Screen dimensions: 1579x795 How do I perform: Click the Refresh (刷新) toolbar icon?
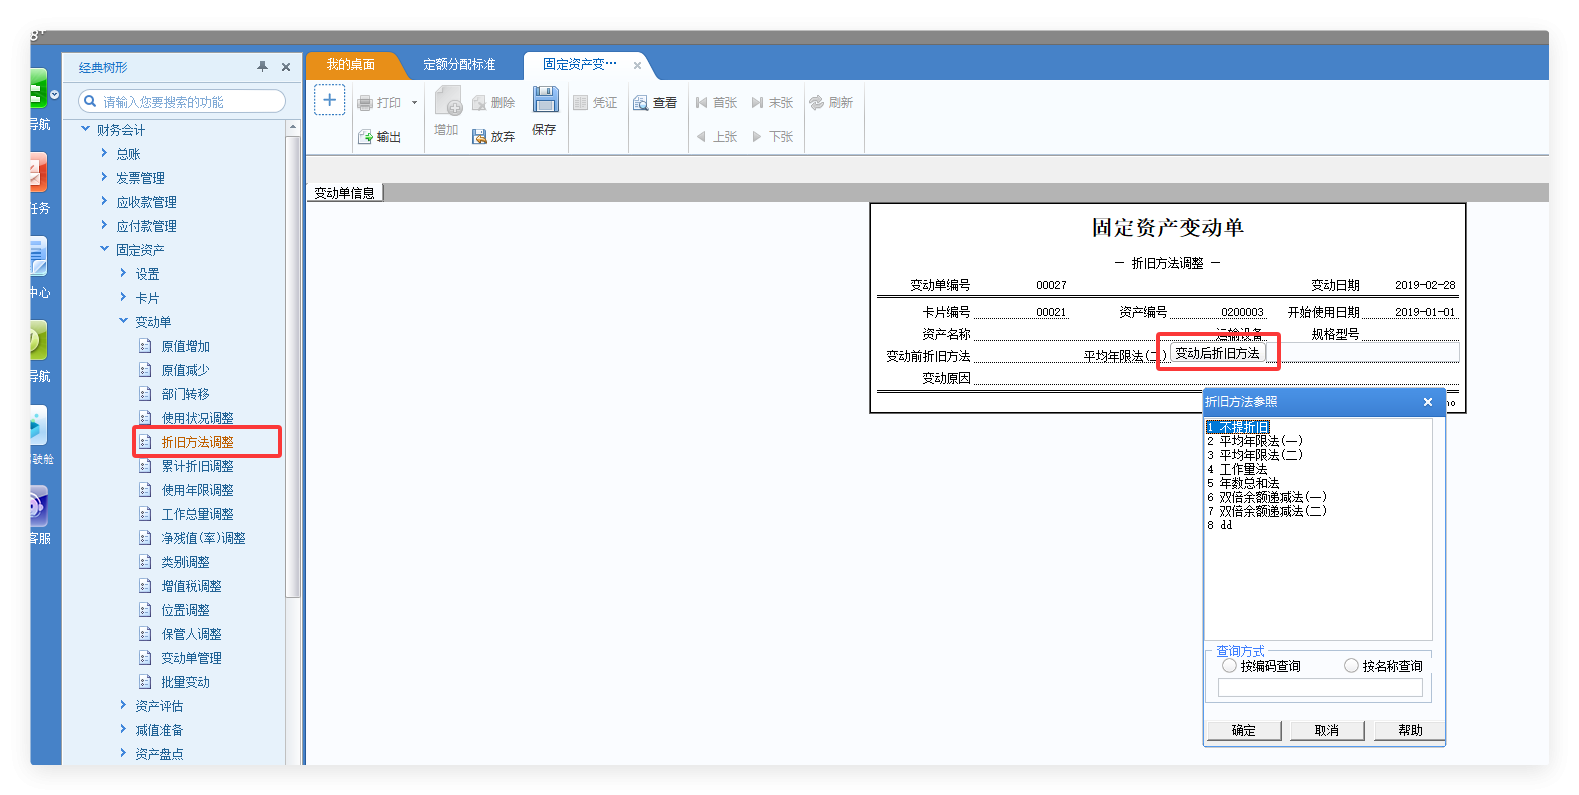point(817,103)
